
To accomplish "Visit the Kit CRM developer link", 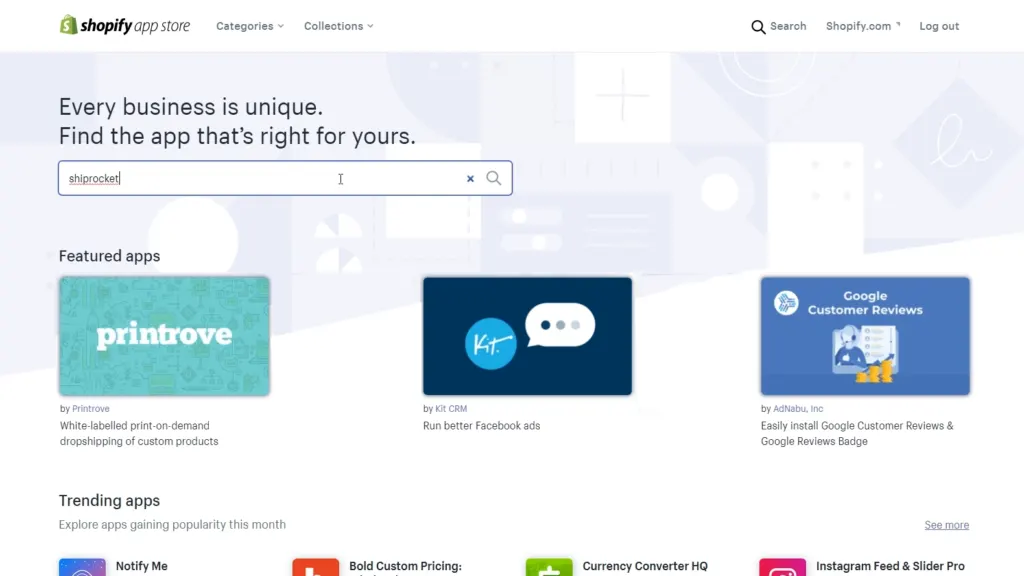I will point(451,408).
